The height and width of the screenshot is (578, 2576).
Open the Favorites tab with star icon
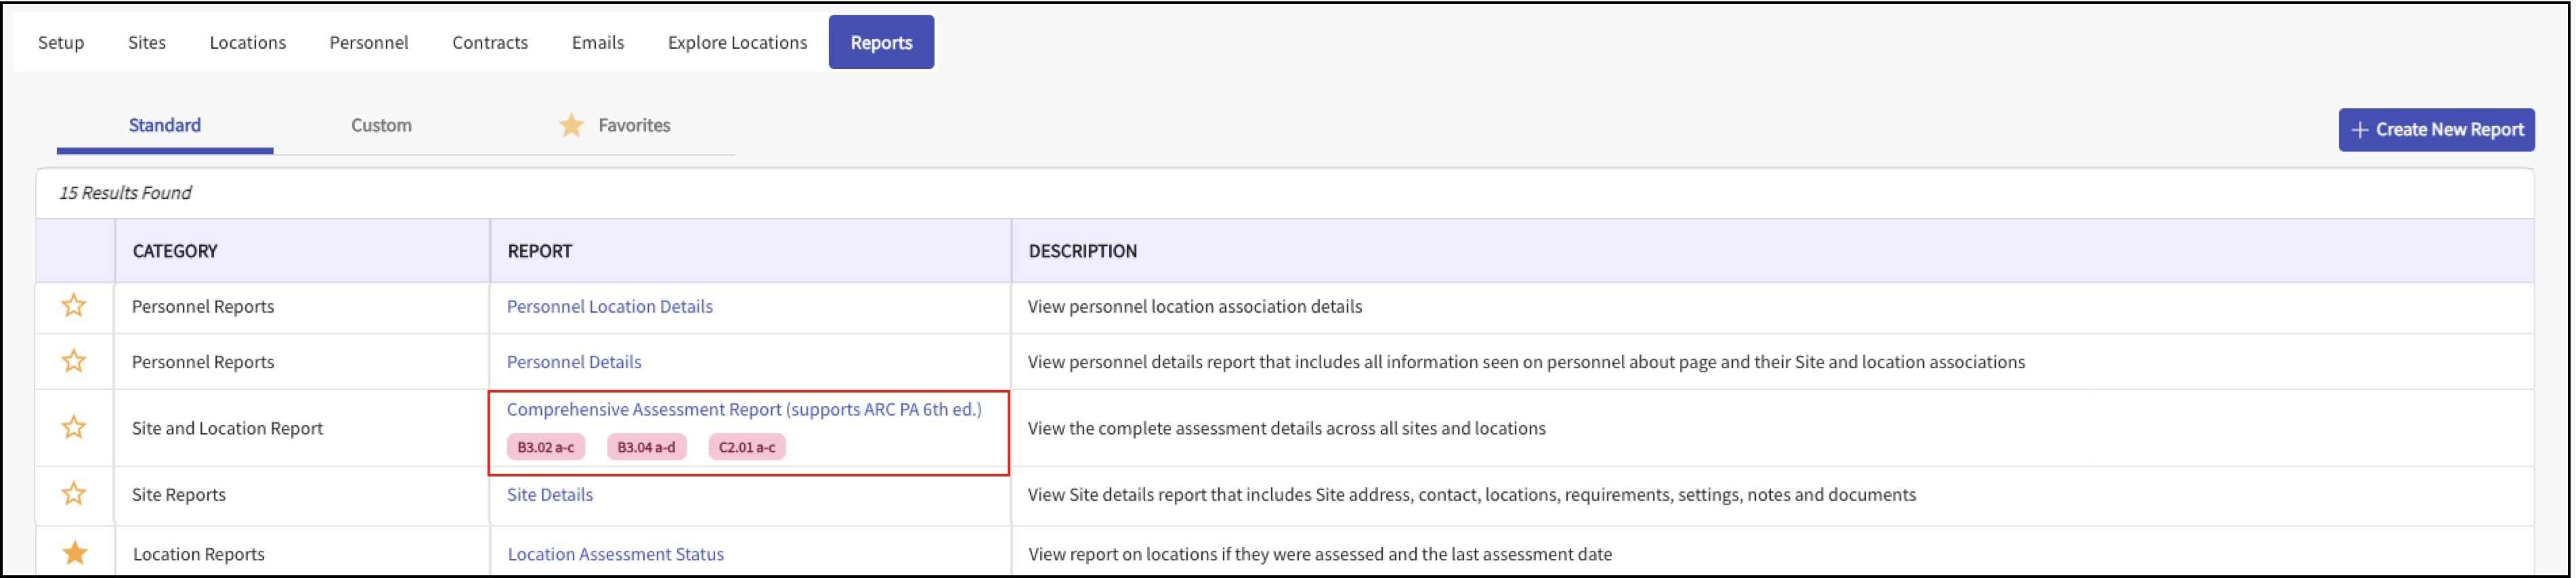tap(615, 126)
